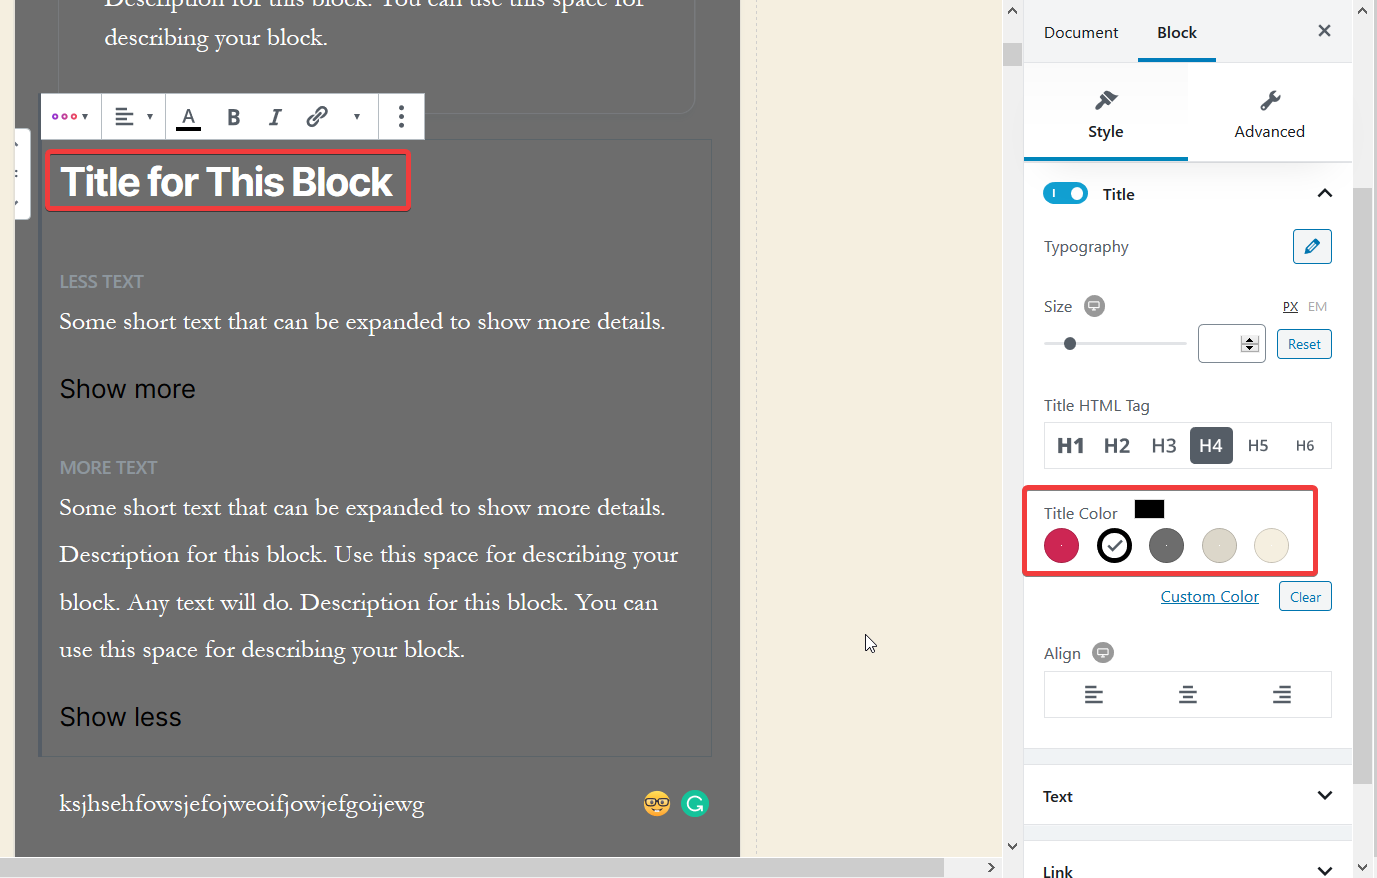Click the Size responsive device icon
This screenshot has width=1377, height=878.
(1095, 306)
